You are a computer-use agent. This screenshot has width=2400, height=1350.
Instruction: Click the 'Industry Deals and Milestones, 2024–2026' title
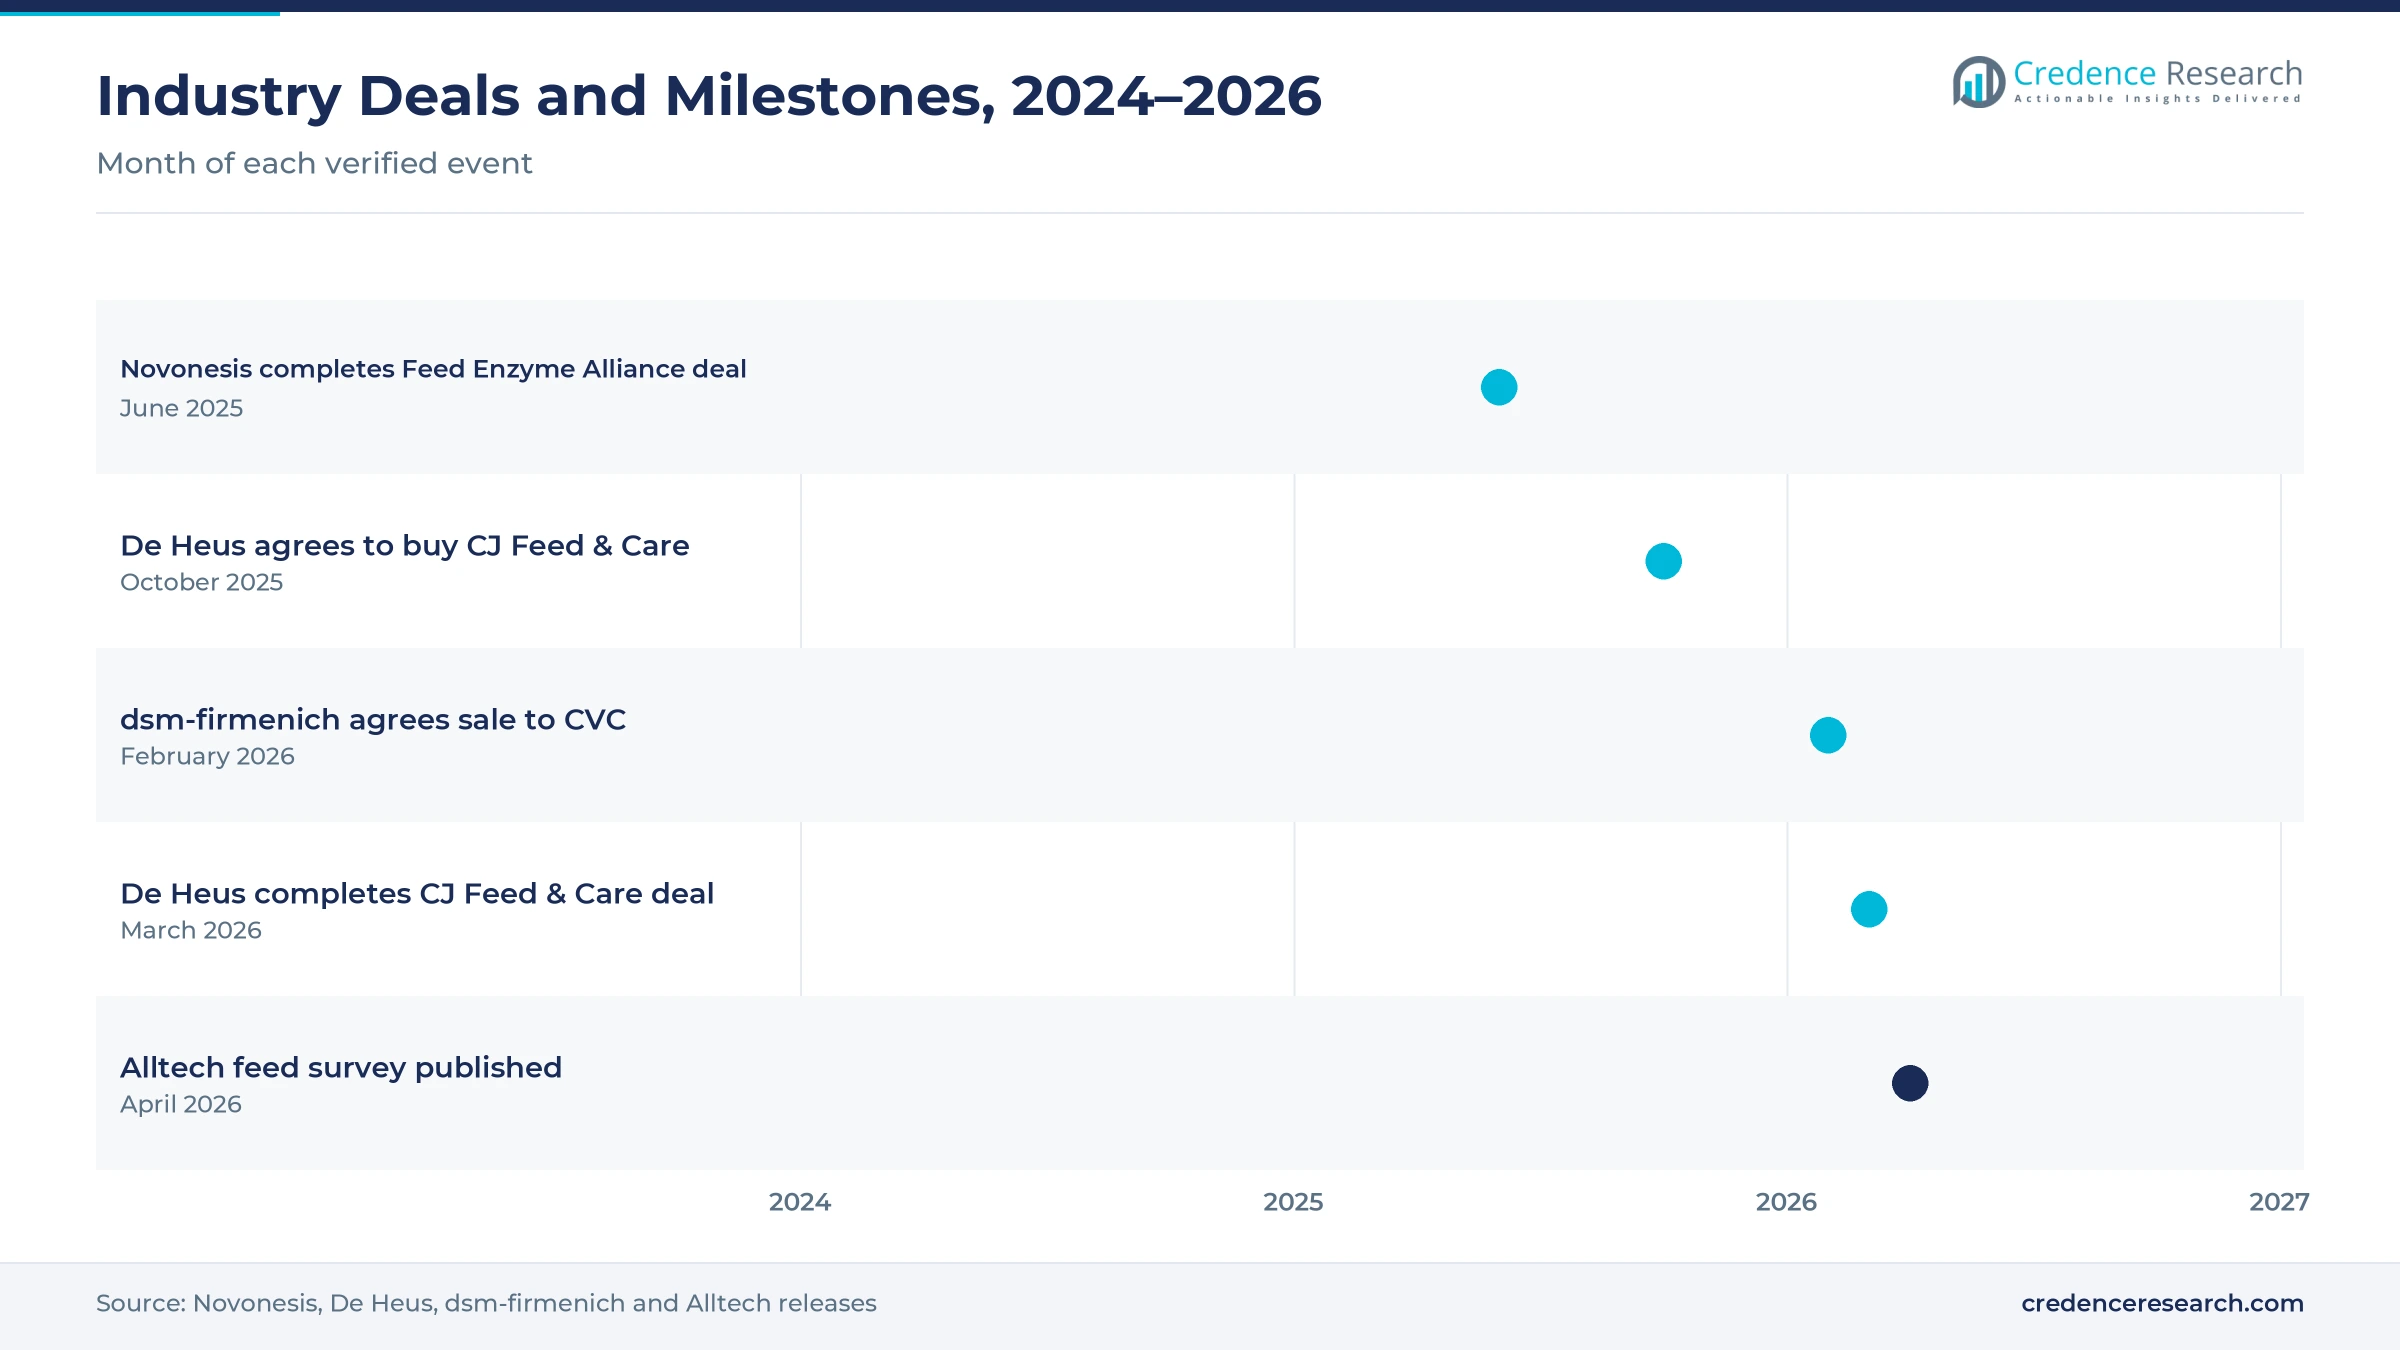(x=709, y=96)
